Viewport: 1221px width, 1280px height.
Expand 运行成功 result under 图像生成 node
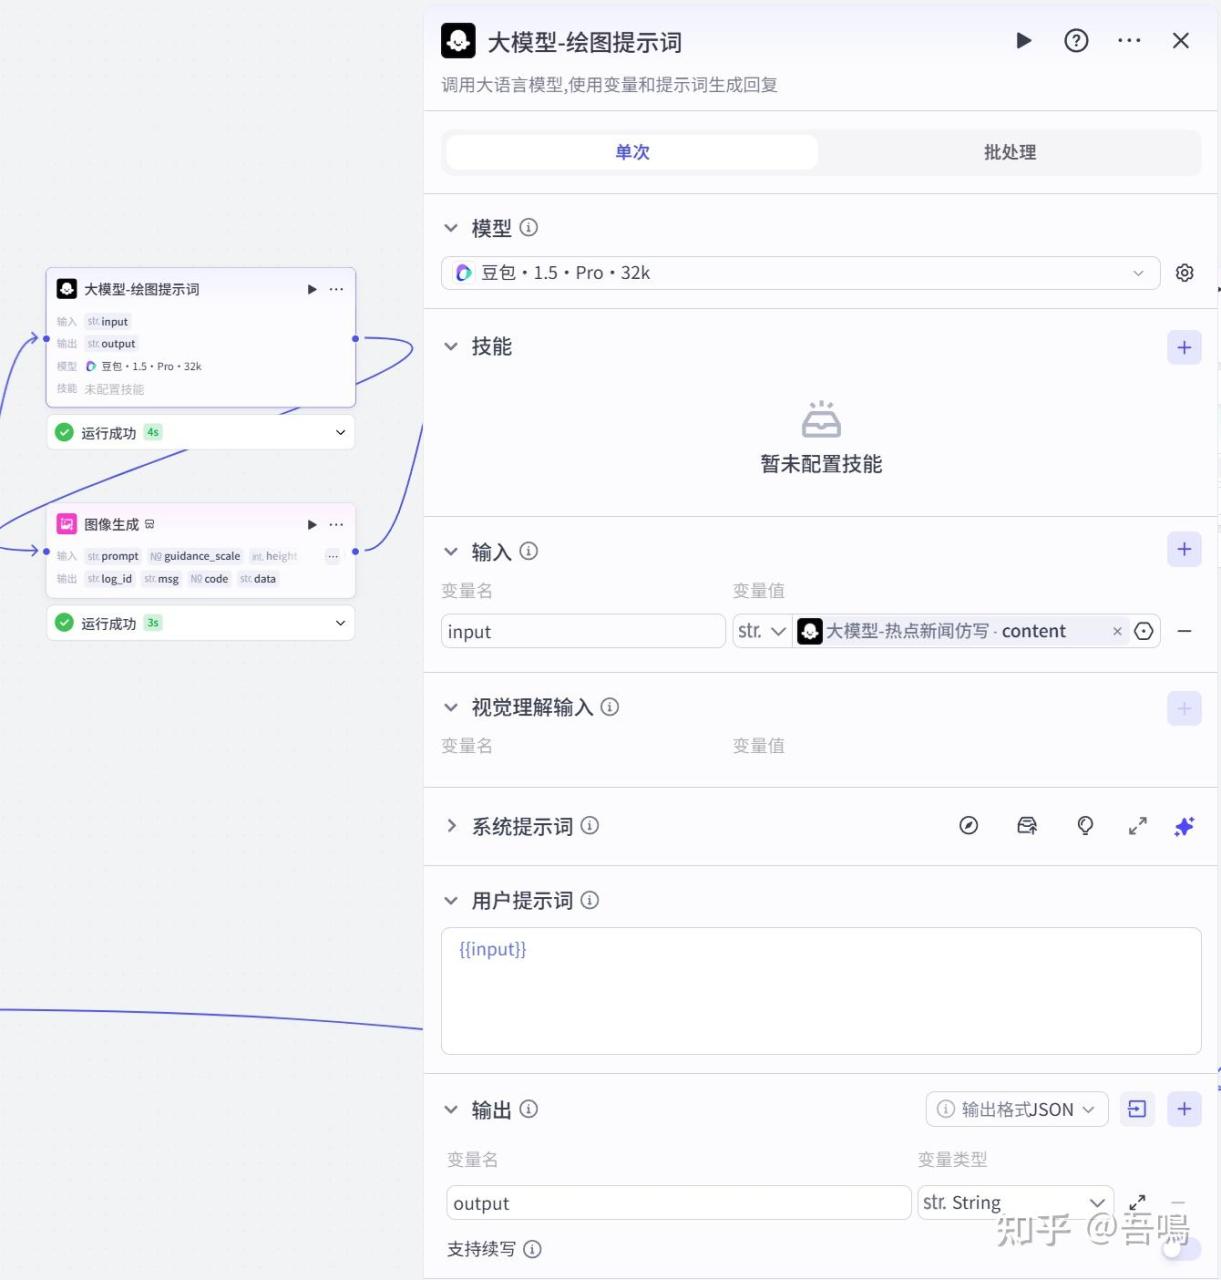[x=340, y=623]
